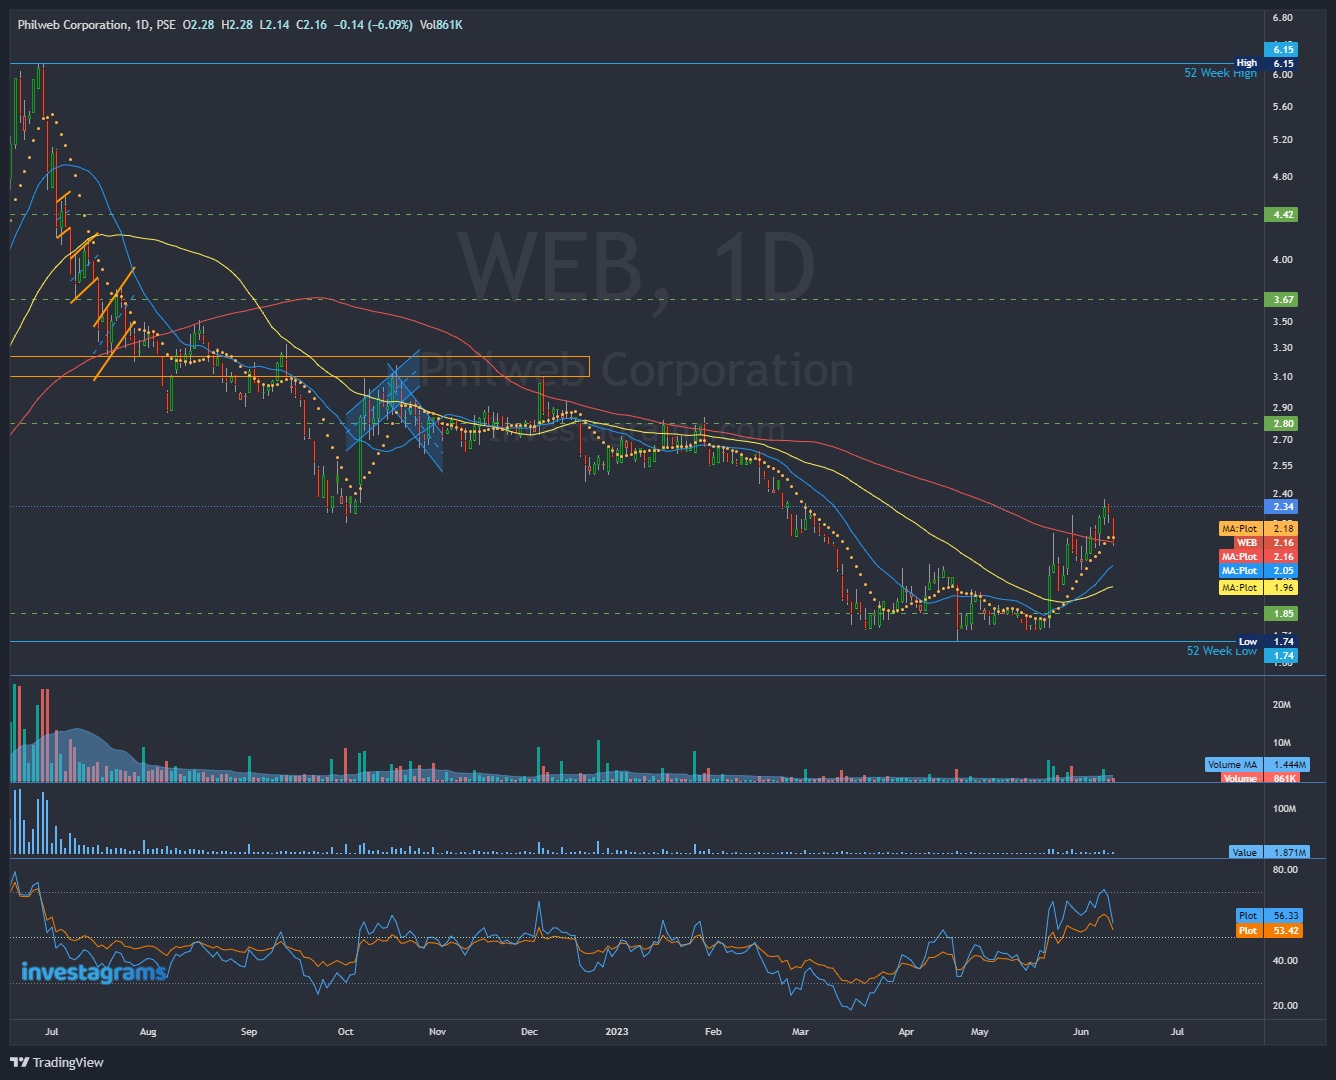The height and width of the screenshot is (1080, 1336).
Task: Select the yellow MA:Plot 1.96 label
Action: 1257,588
